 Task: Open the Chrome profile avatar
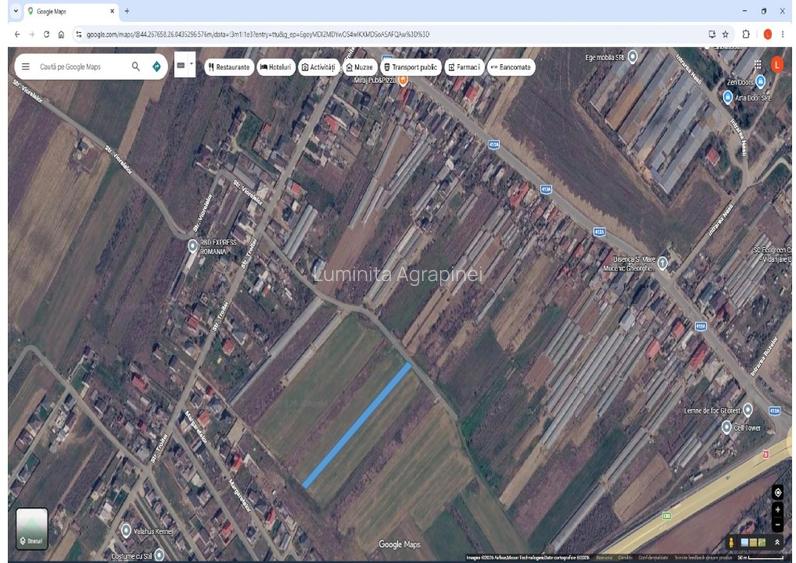click(x=768, y=34)
